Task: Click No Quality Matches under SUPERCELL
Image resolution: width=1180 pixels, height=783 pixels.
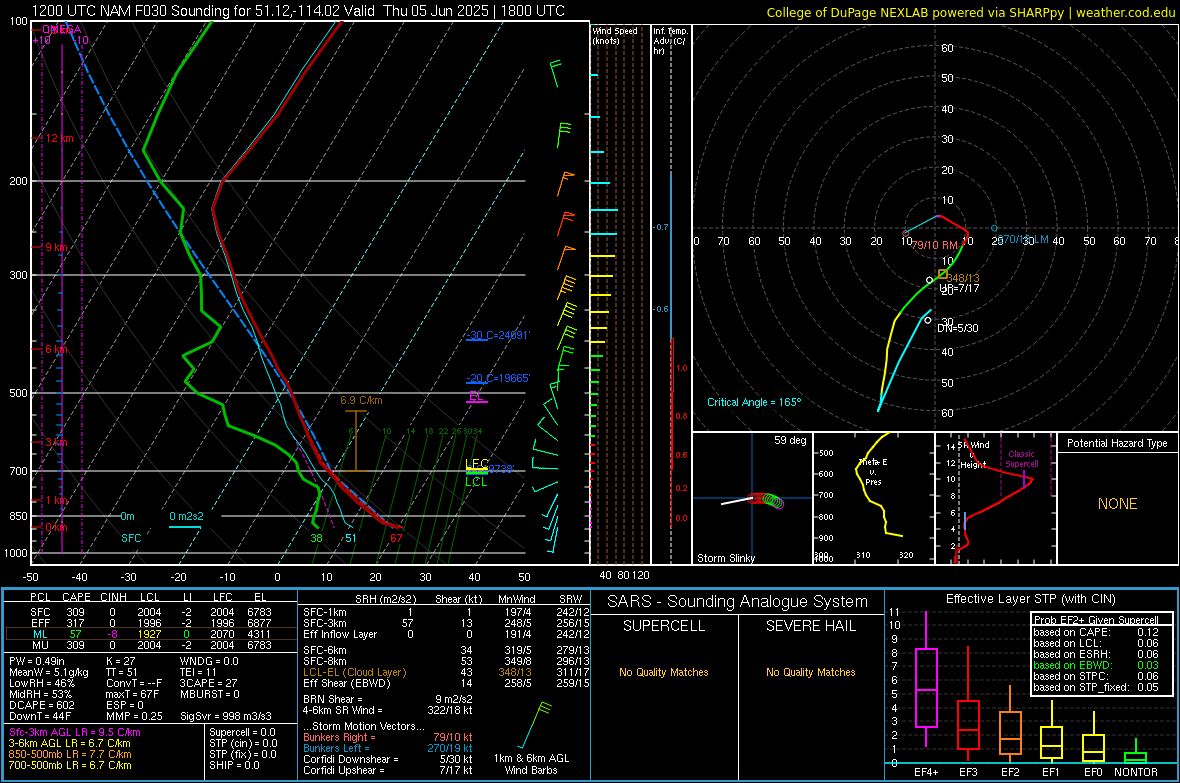Action: (664, 672)
